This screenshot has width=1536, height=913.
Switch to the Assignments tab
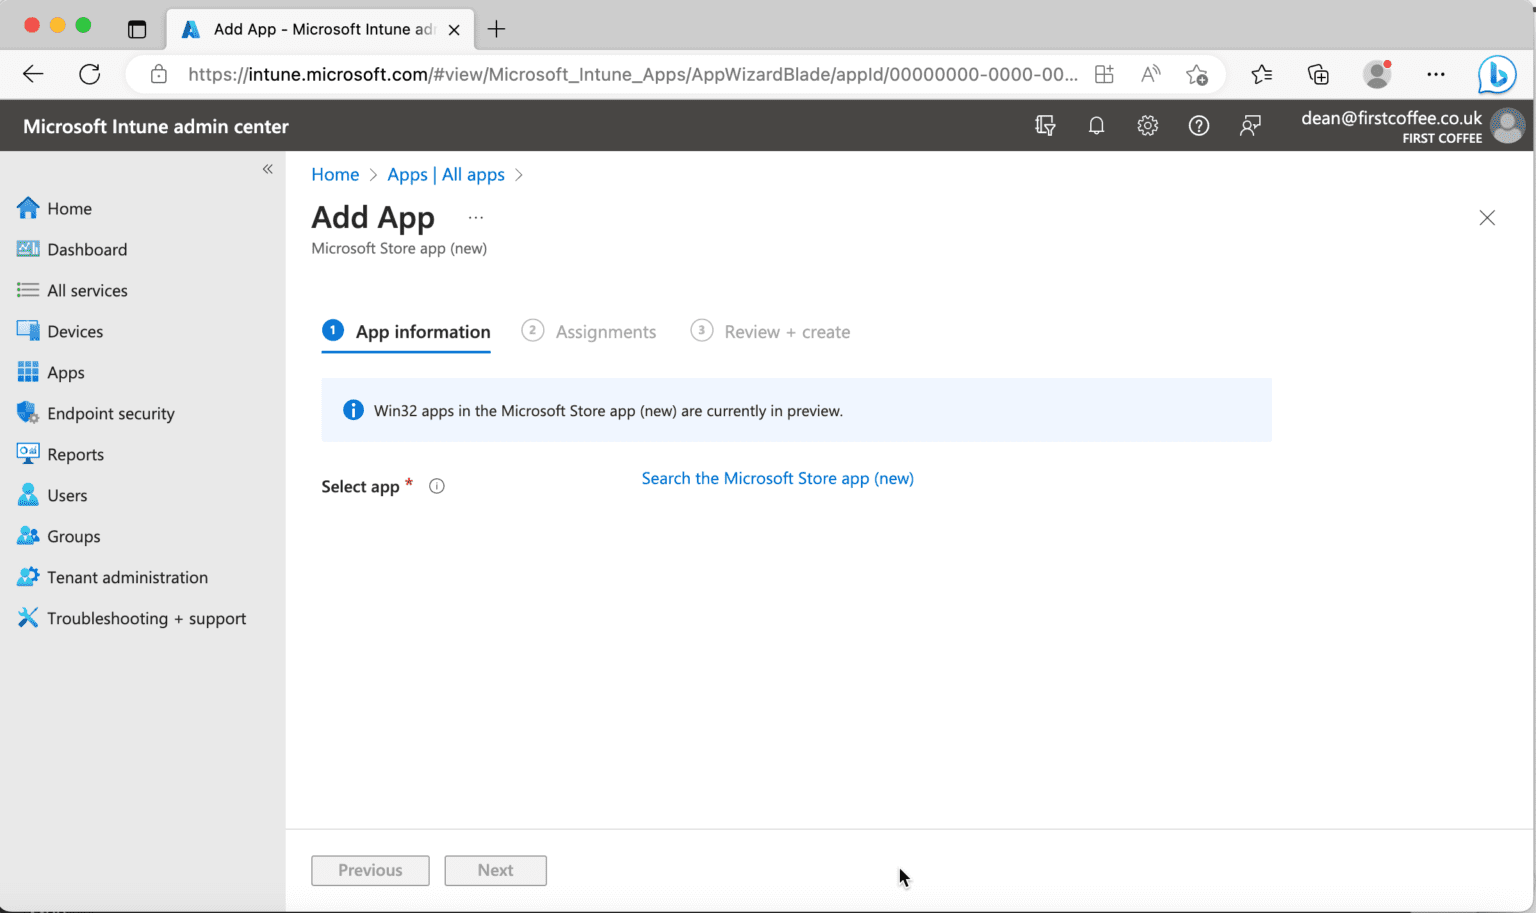coord(605,331)
